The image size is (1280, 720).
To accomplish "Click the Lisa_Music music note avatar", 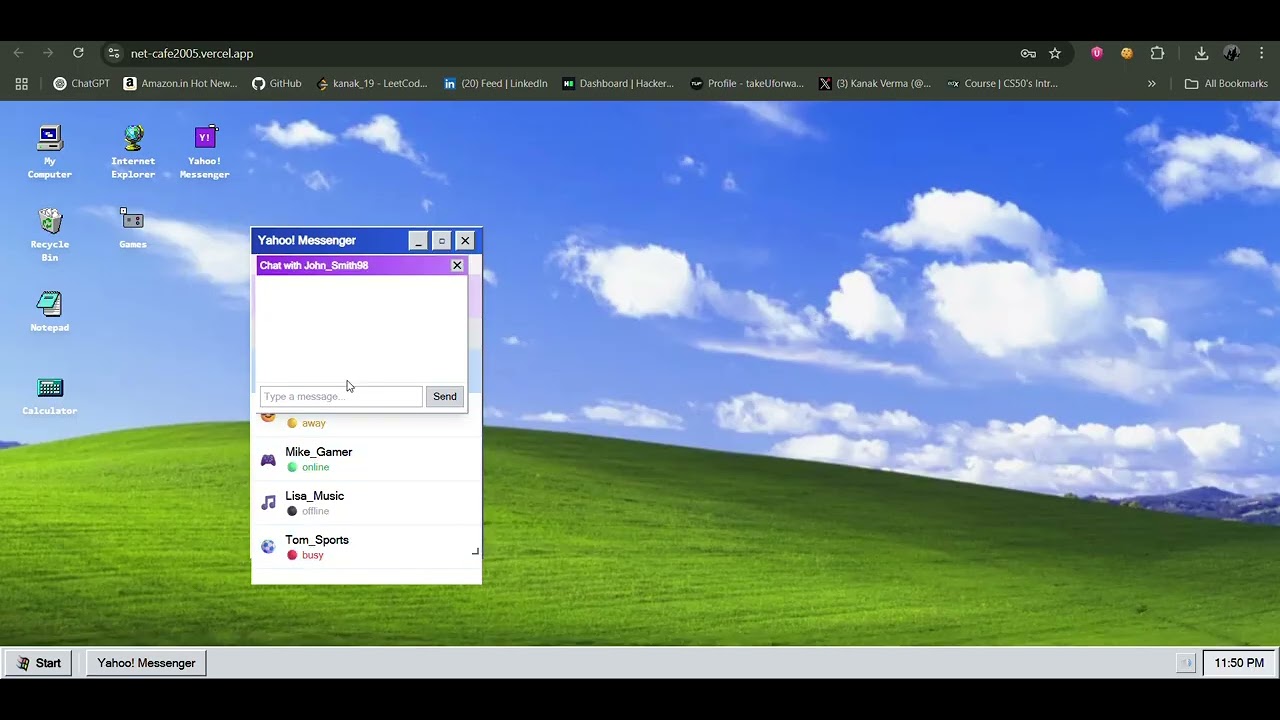I will pos(268,503).
